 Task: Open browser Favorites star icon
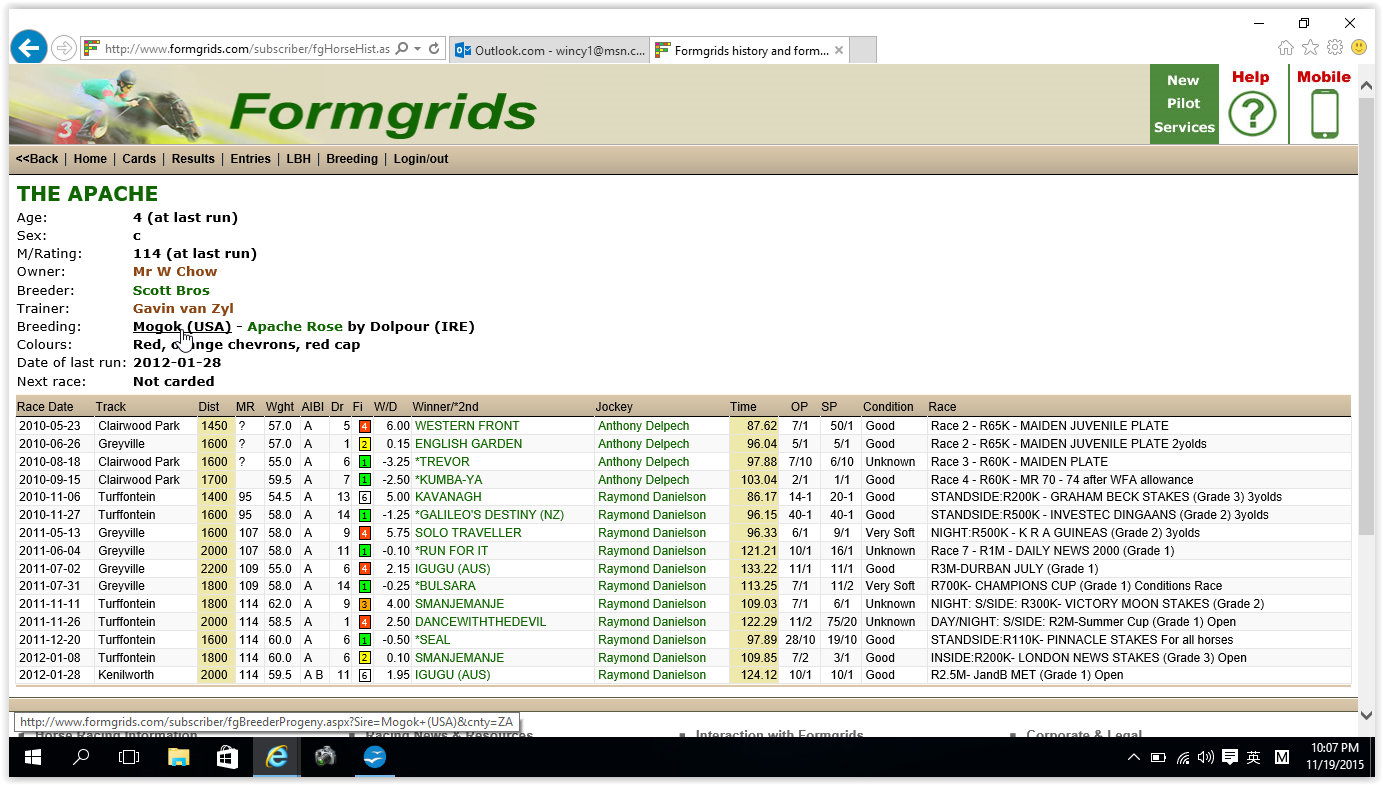point(1310,47)
